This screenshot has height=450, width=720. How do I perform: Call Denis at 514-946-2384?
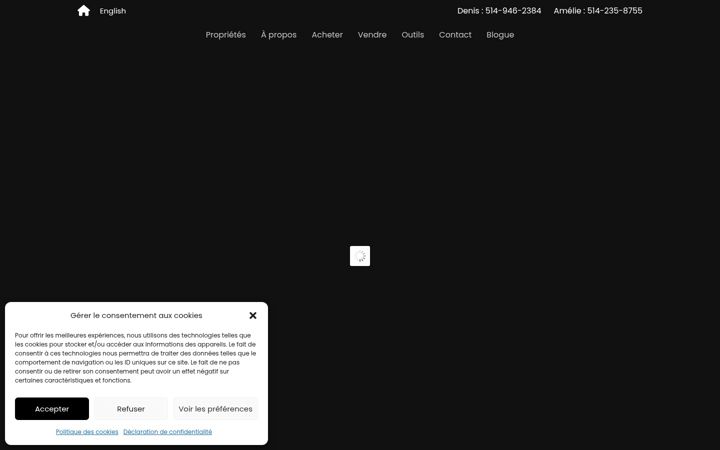499,11
